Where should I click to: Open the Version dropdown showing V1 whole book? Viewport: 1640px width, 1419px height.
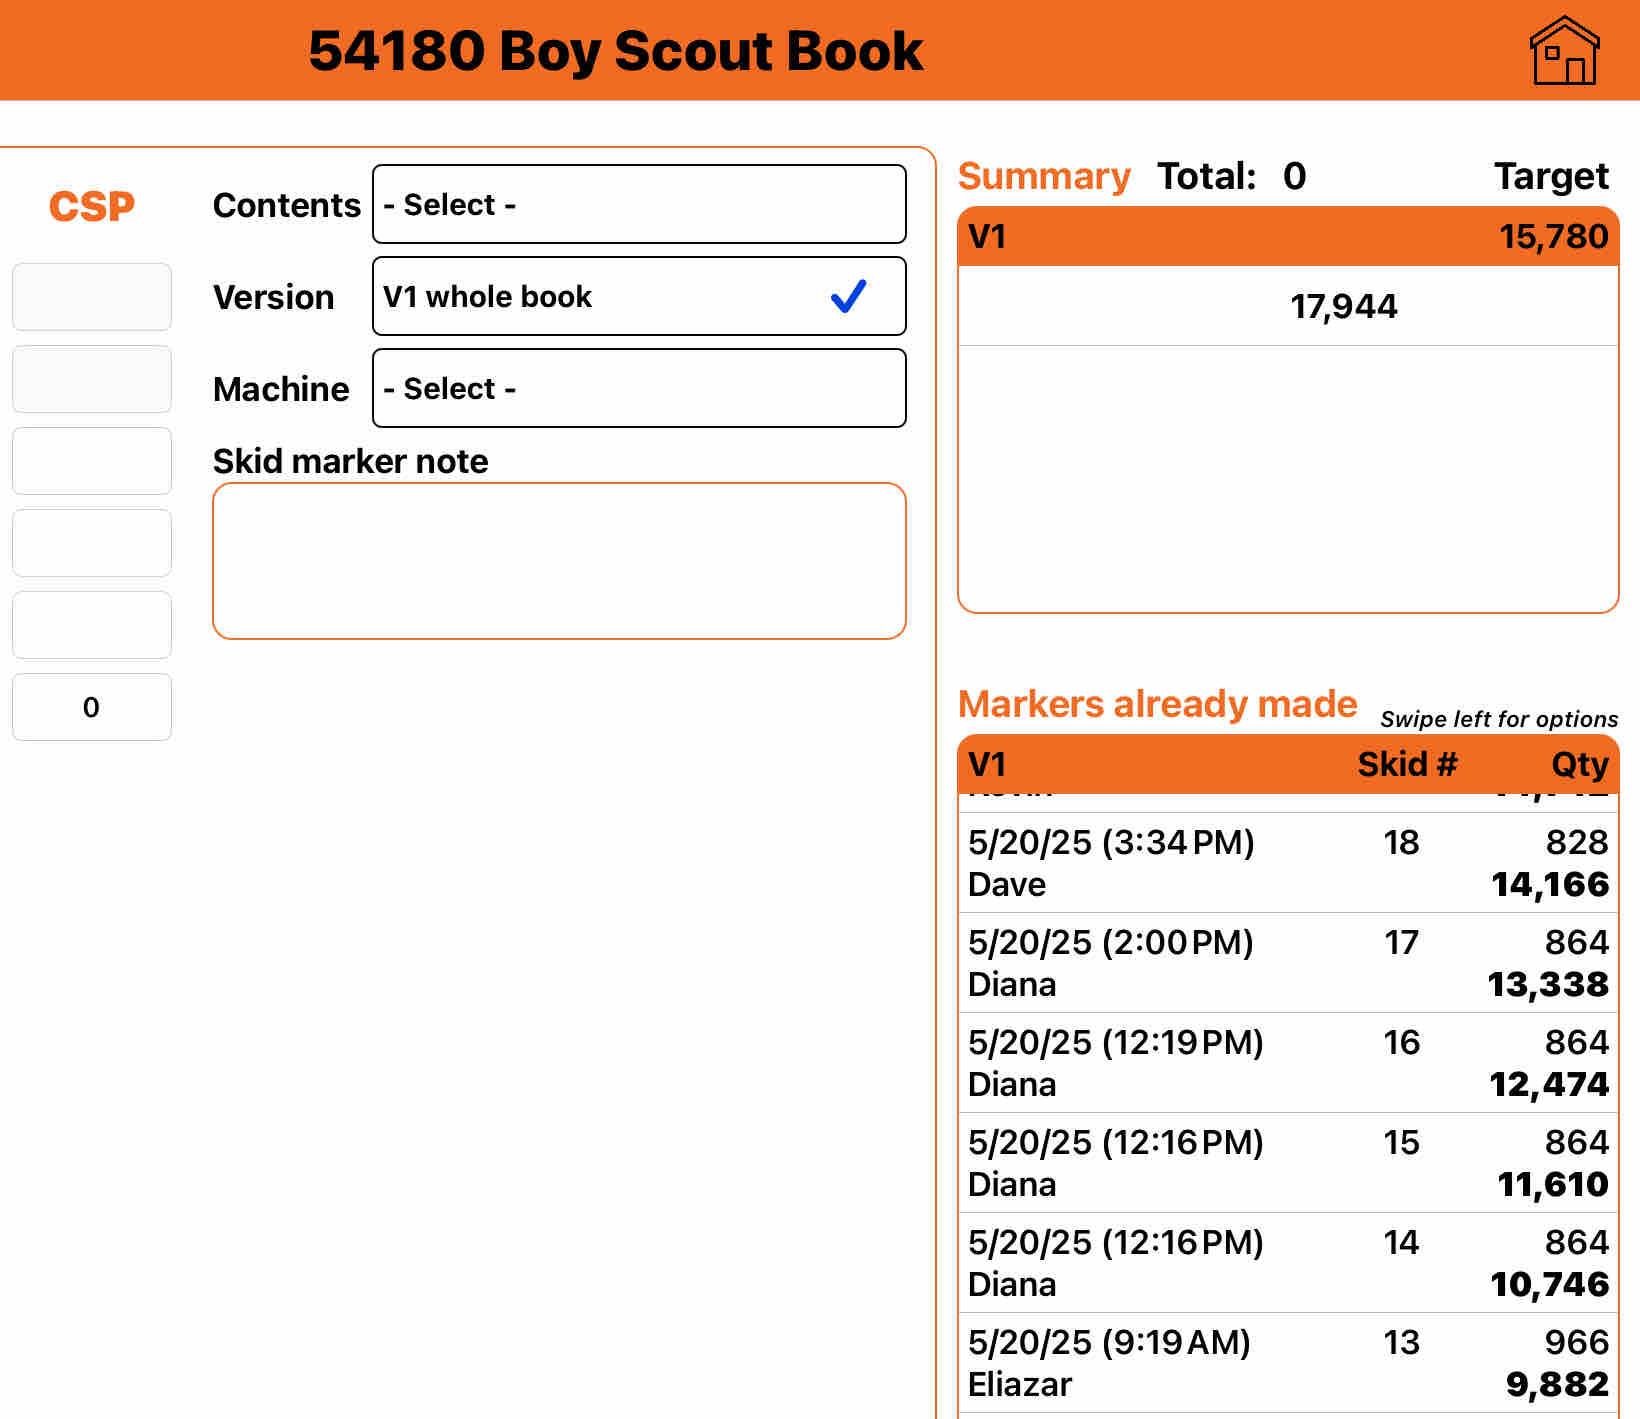point(600,296)
